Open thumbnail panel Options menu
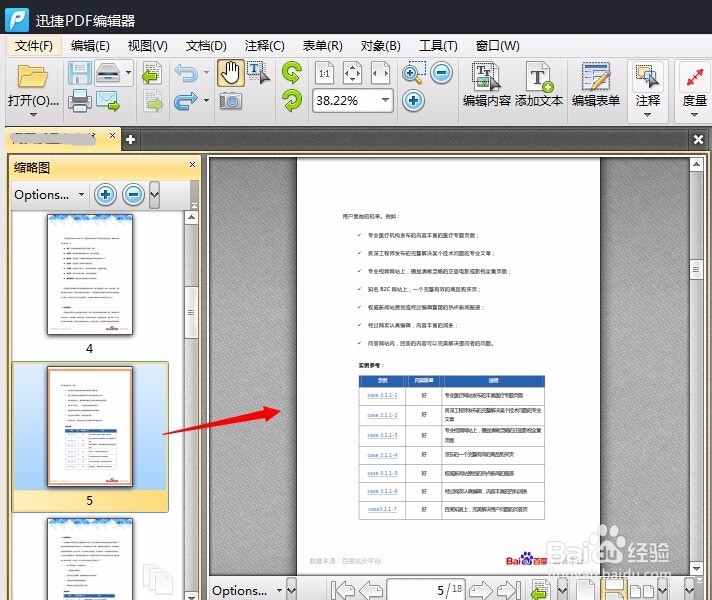Viewport: 712px width, 600px height. 49,195
